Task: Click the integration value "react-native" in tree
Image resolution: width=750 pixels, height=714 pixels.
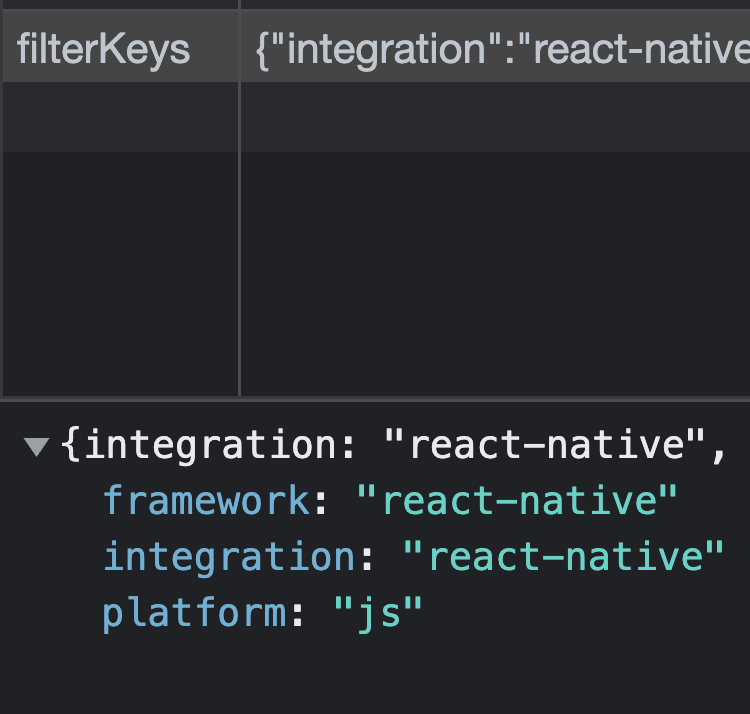Action: (x=563, y=557)
